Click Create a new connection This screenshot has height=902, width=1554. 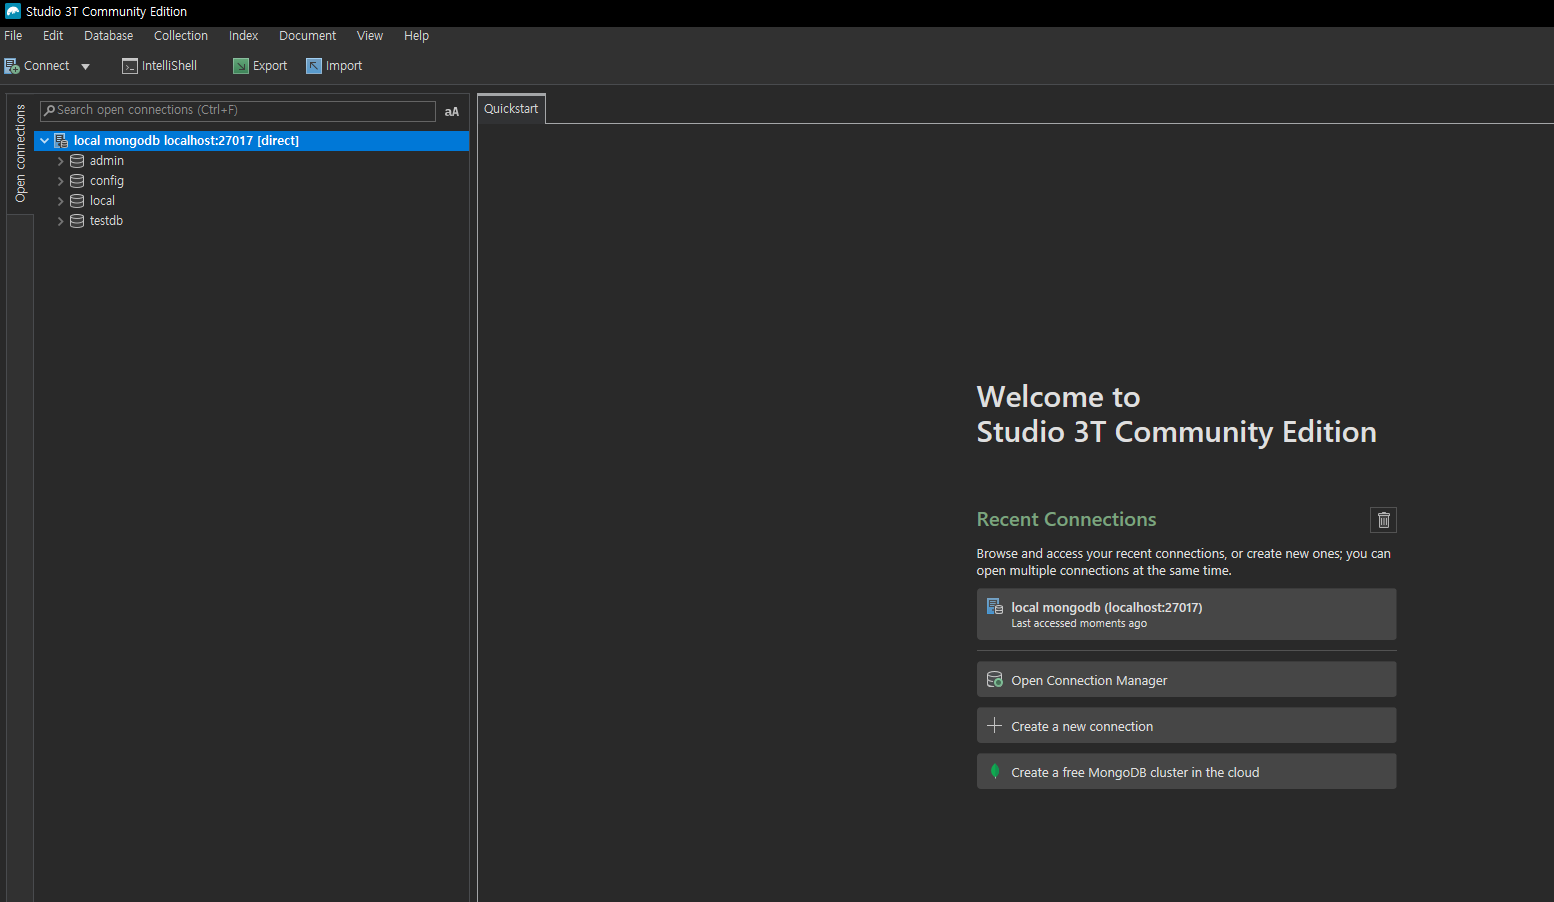(1186, 726)
